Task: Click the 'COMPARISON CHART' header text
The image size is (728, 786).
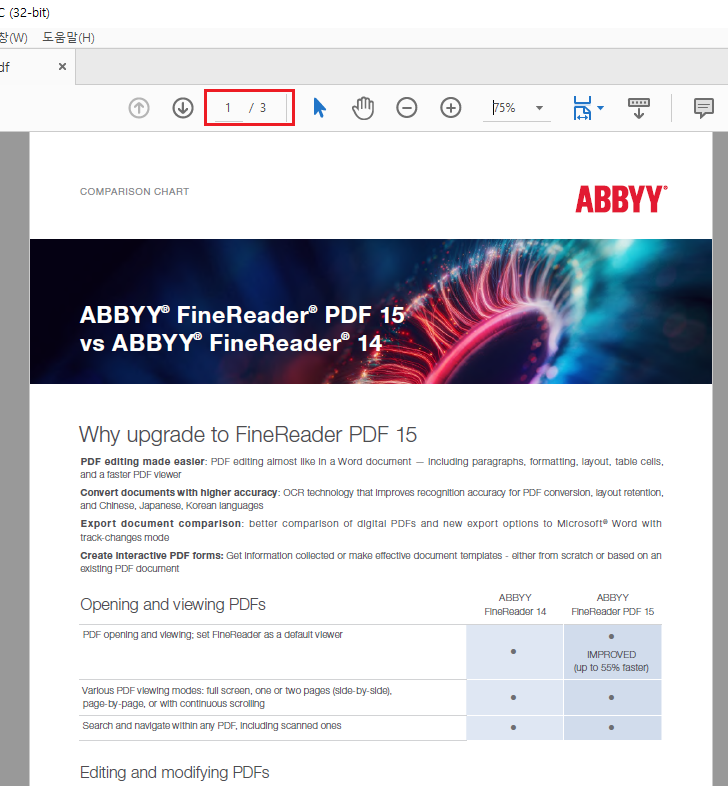Action: pos(134,191)
